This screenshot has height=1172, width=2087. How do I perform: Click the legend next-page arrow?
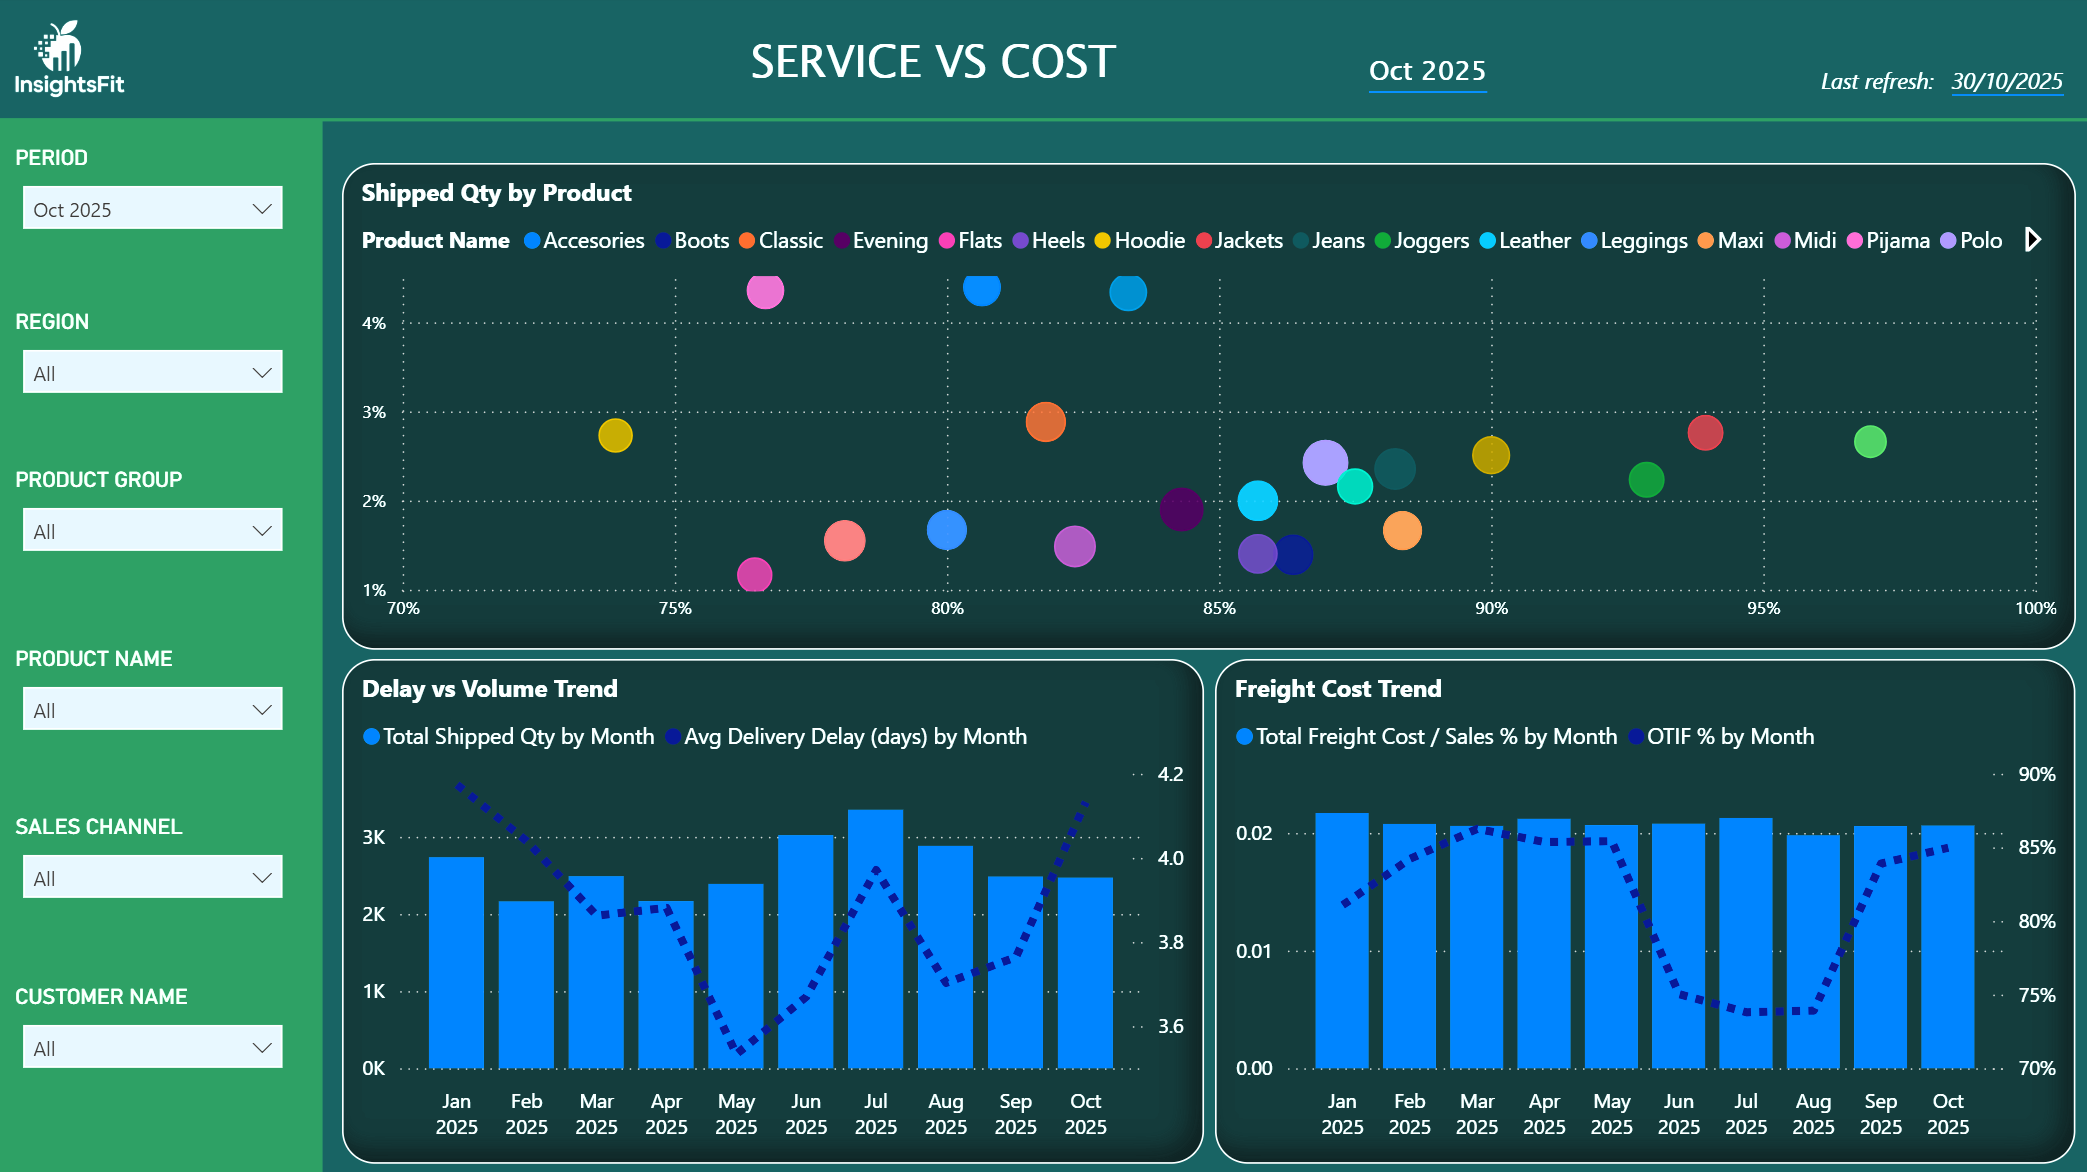(2032, 240)
